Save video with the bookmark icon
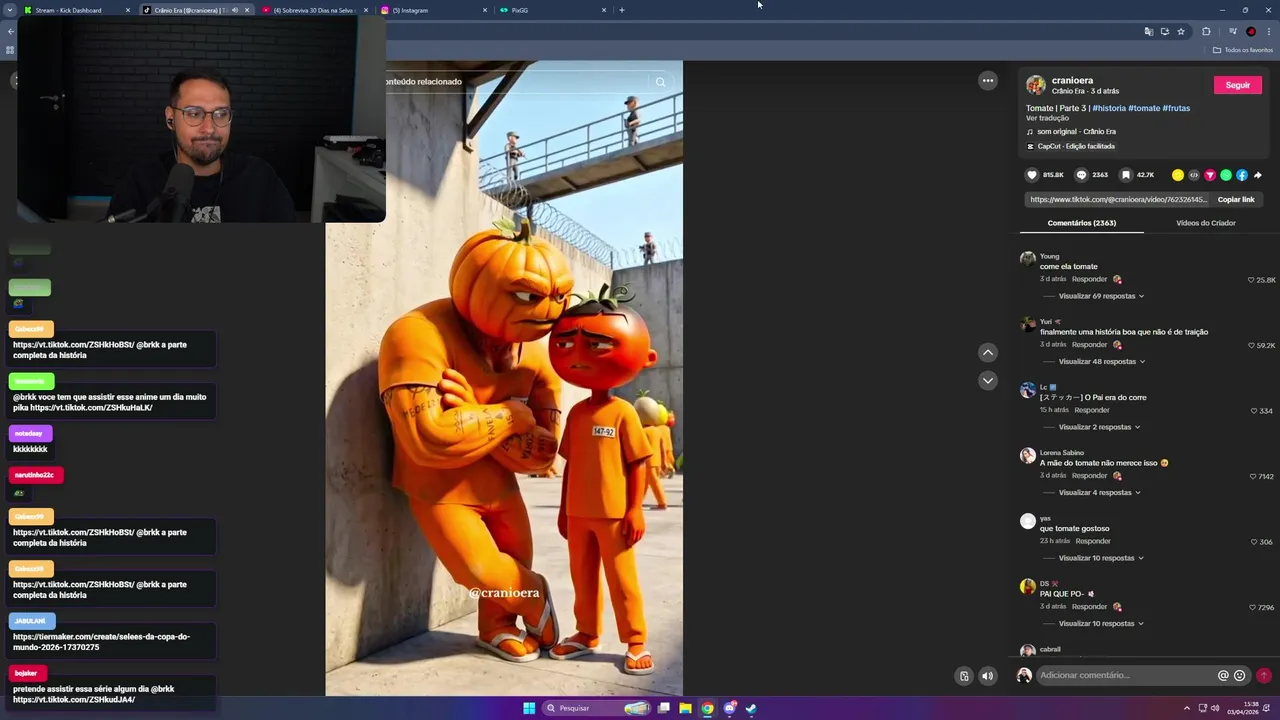The height and width of the screenshot is (720, 1280). [1126, 175]
